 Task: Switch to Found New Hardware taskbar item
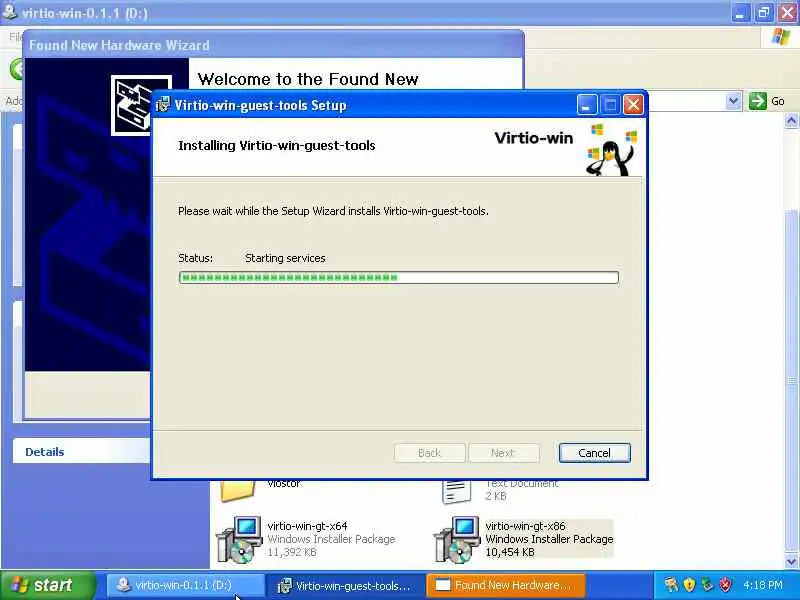coord(506,586)
